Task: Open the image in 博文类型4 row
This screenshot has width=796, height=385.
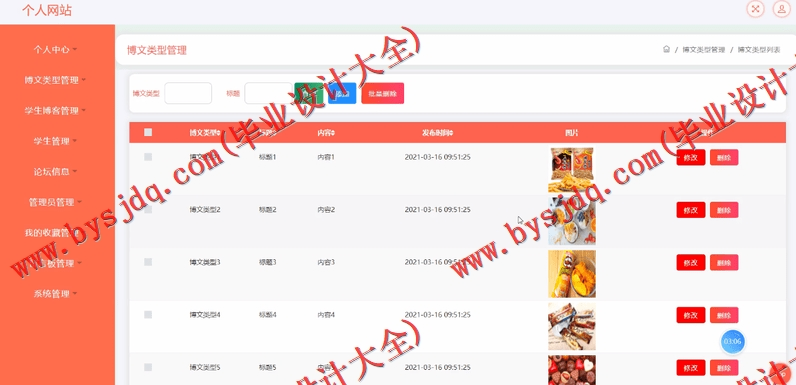Action: click(x=572, y=326)
